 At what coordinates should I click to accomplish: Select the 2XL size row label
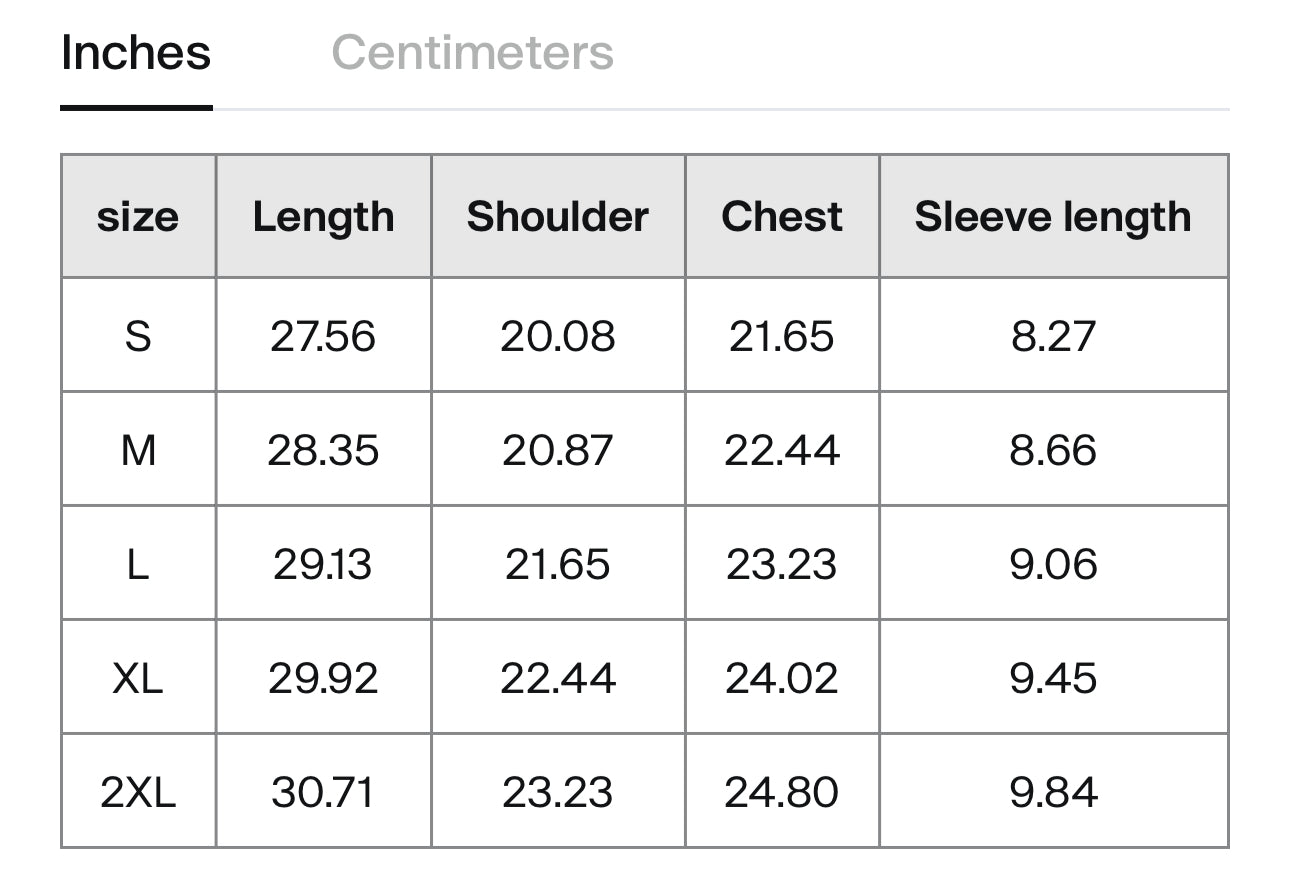tap(138, 792)
